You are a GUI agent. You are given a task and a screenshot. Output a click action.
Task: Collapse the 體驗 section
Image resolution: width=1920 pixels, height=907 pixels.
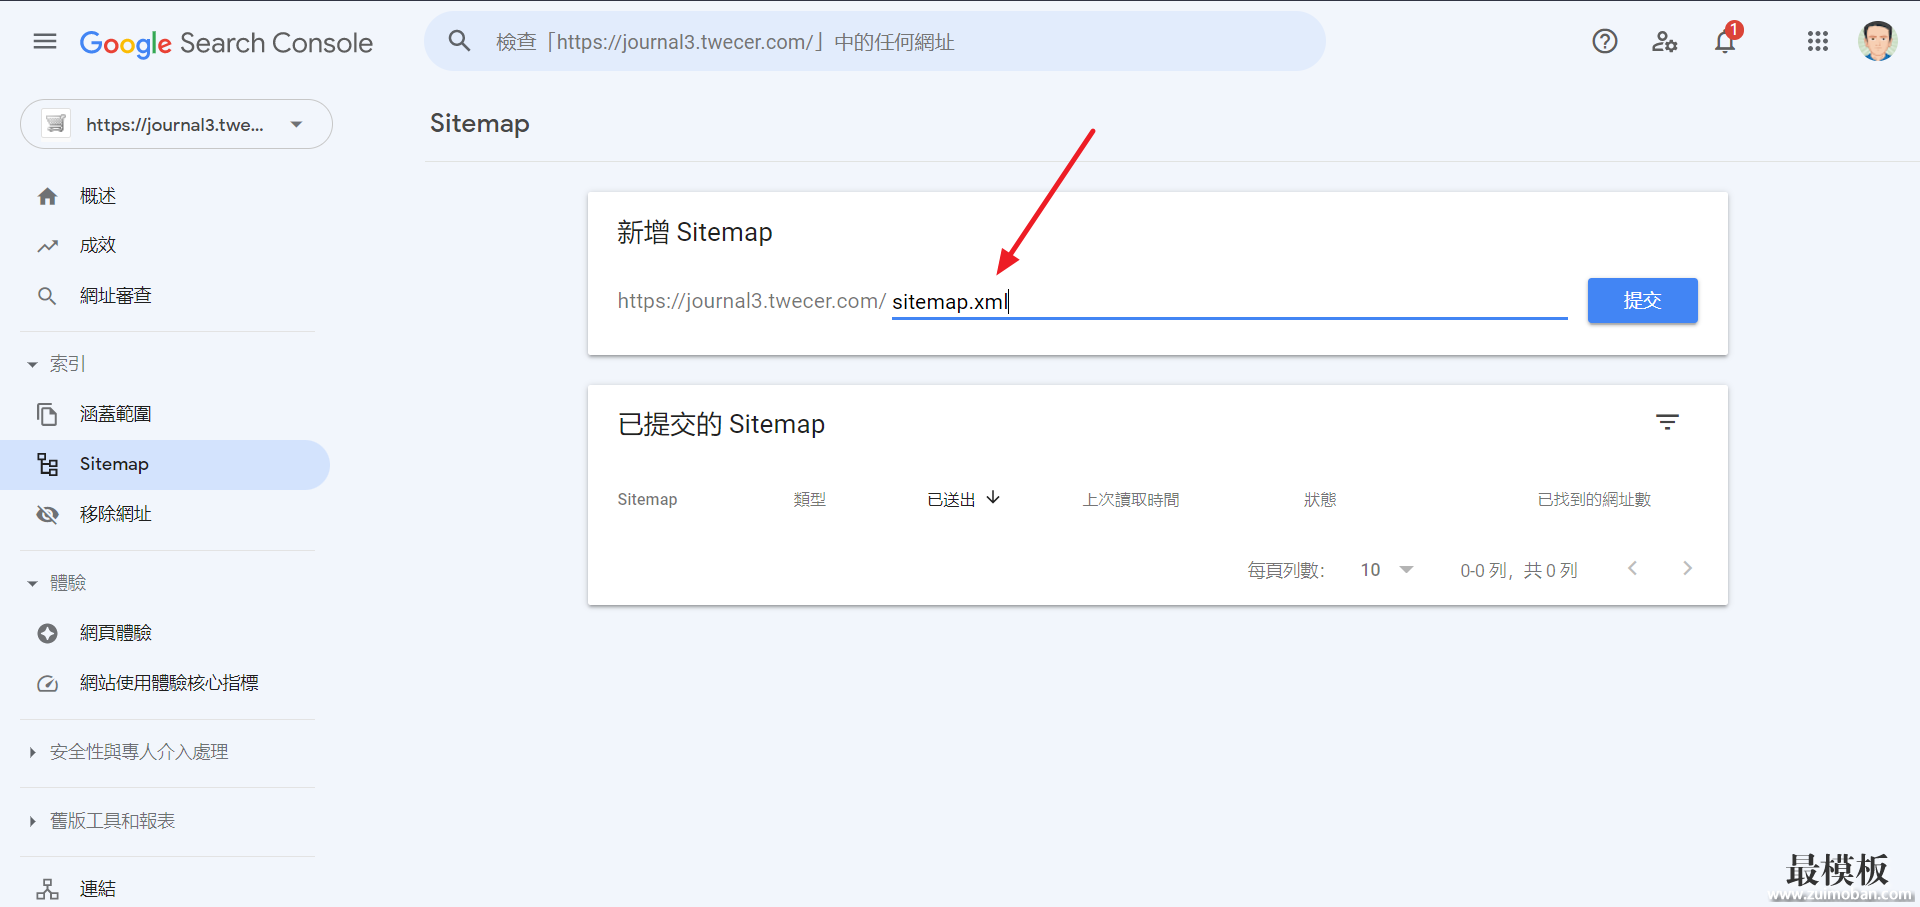pyautogui.click(x=33, y=584)
